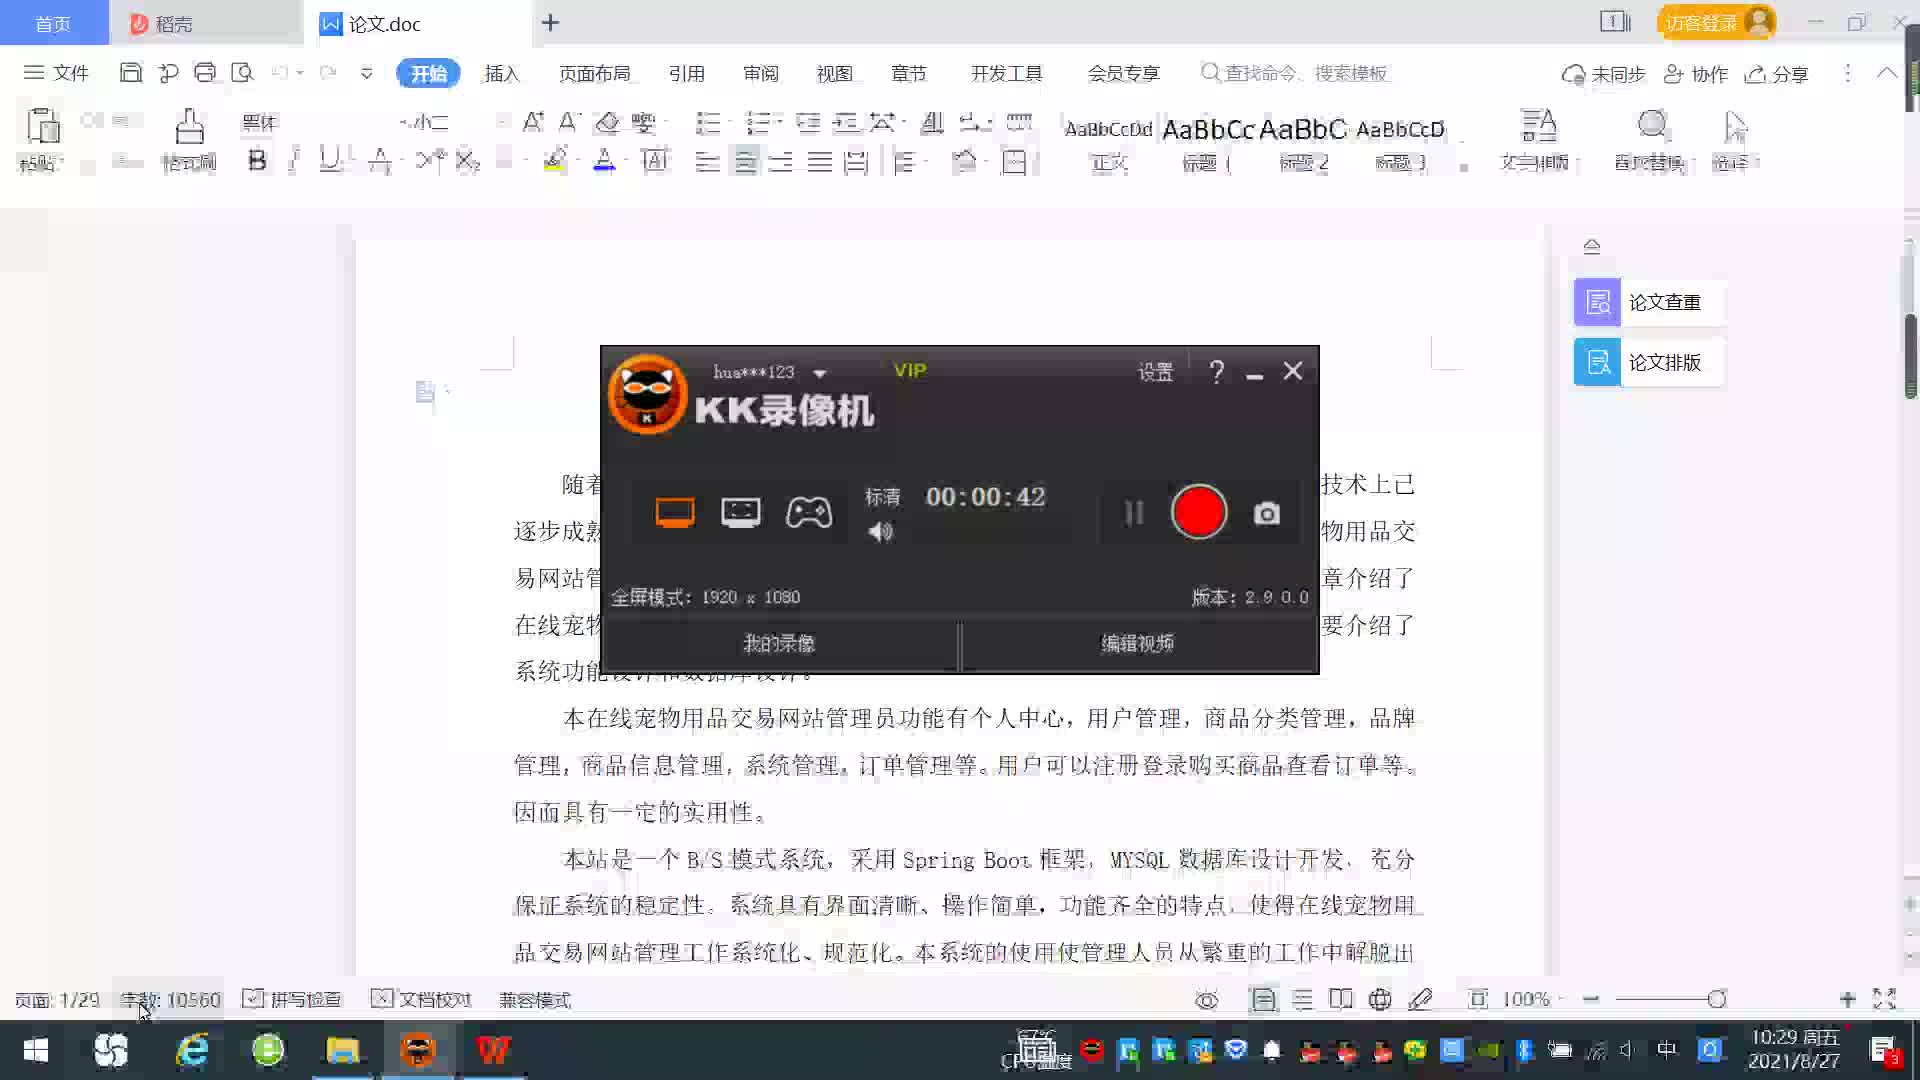Take a screenshot with the camera icon

[x=1266, y=513]
